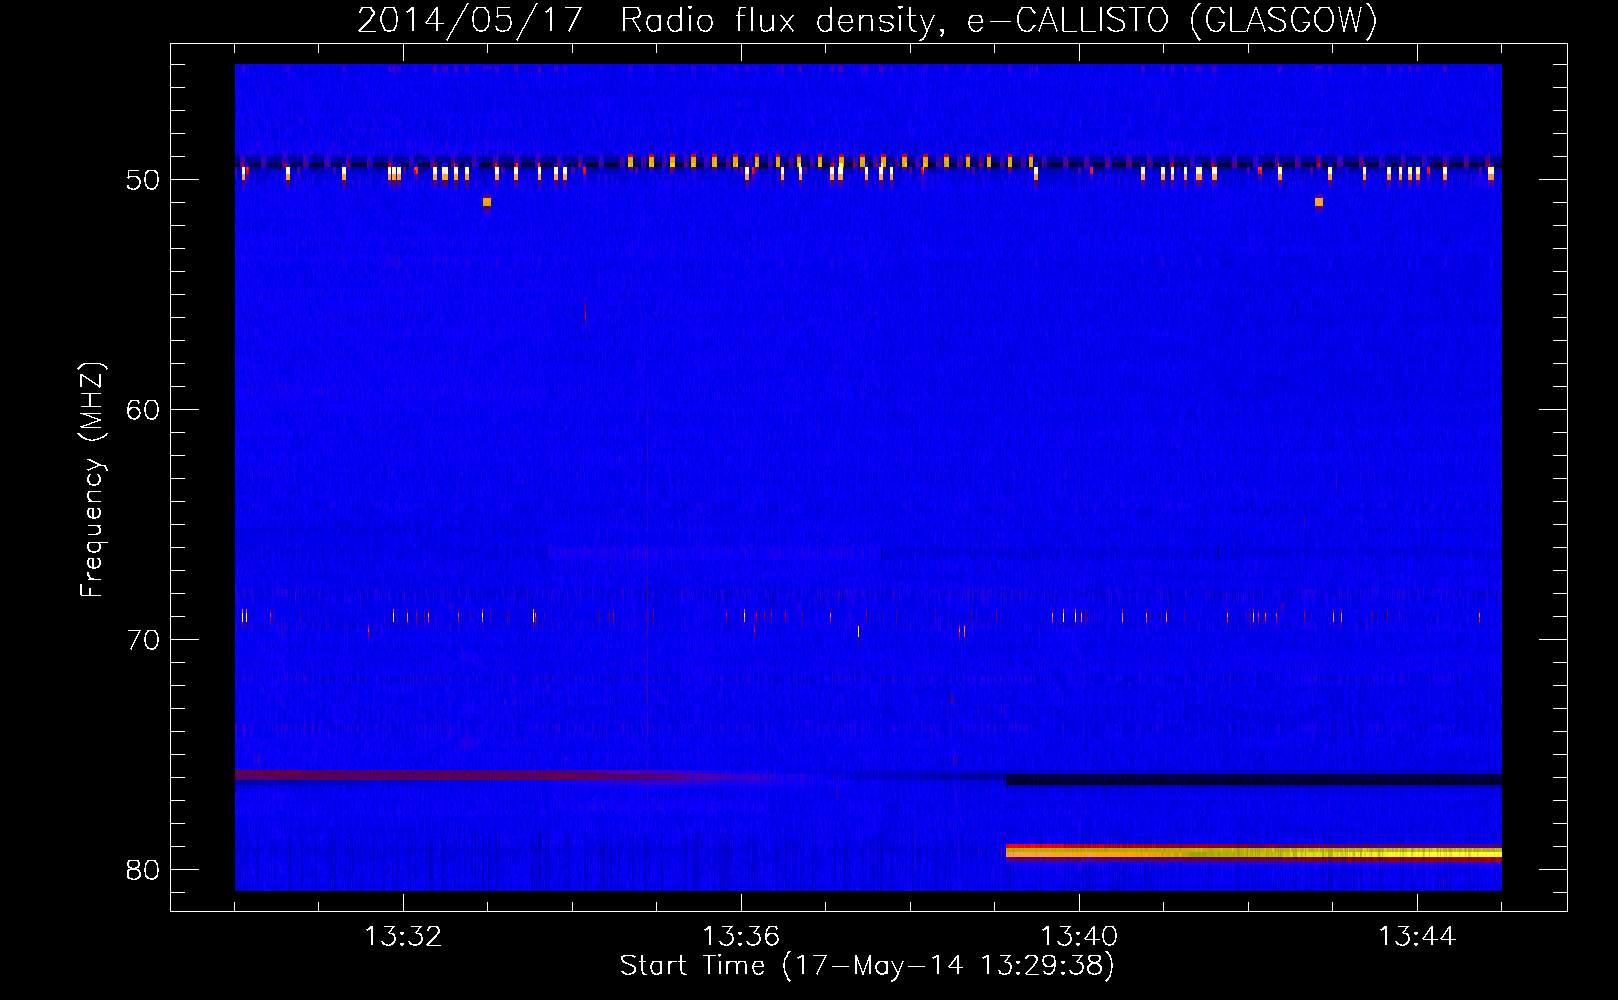Click the 80 frequency tick label
Image resolution: width=1618 pixels, height=1000 pixels.
tap(143, 870)
